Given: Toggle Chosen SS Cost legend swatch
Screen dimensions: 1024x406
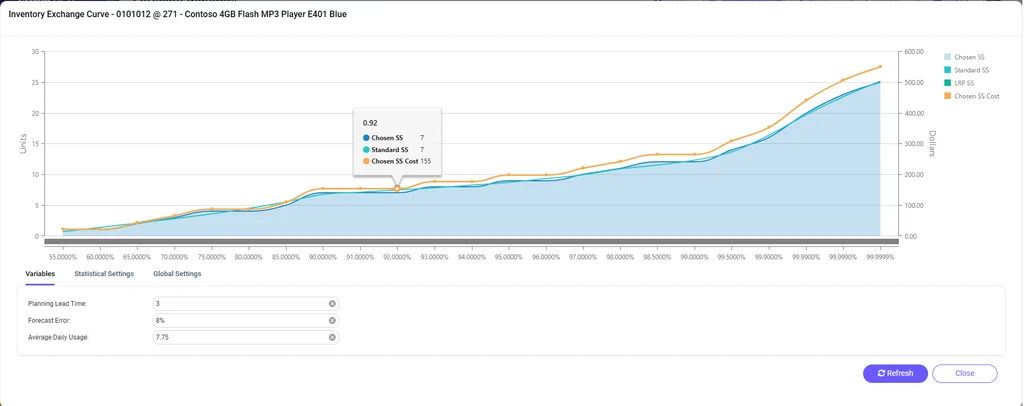Looking at the screenshot, I should tap(948, 96).
